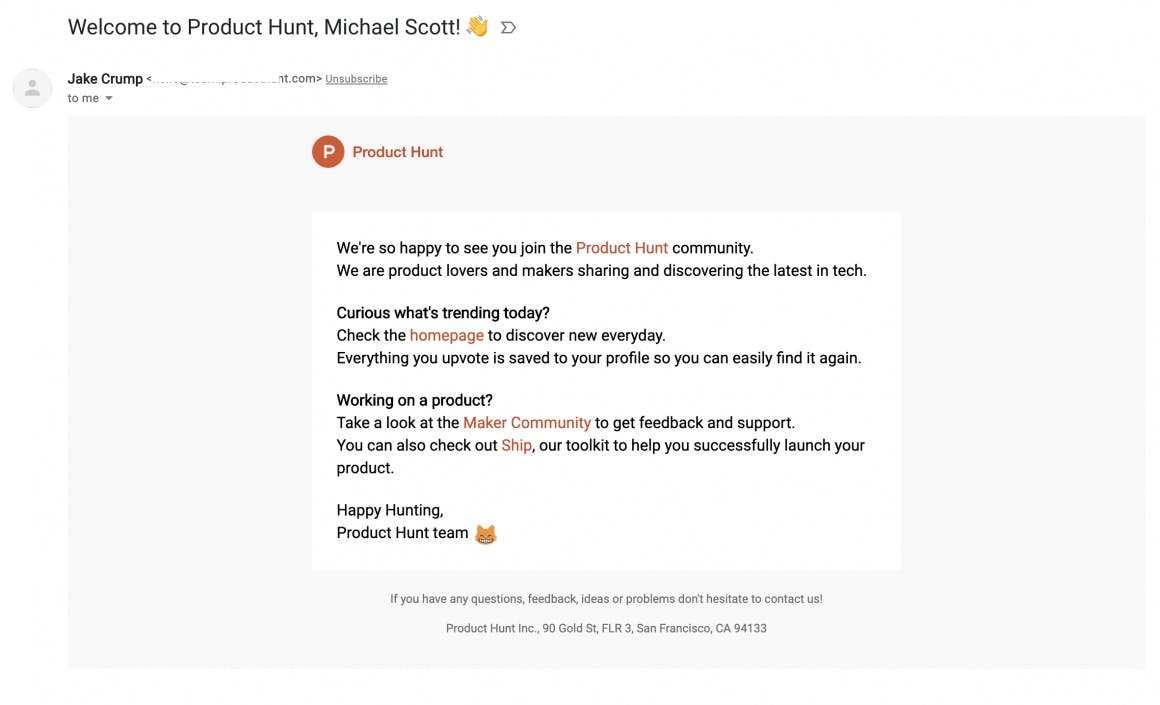Viewport: 1160px width, 705px height.
Task: Click the Product Hunt Inc. address line
Action: (606, 629)
